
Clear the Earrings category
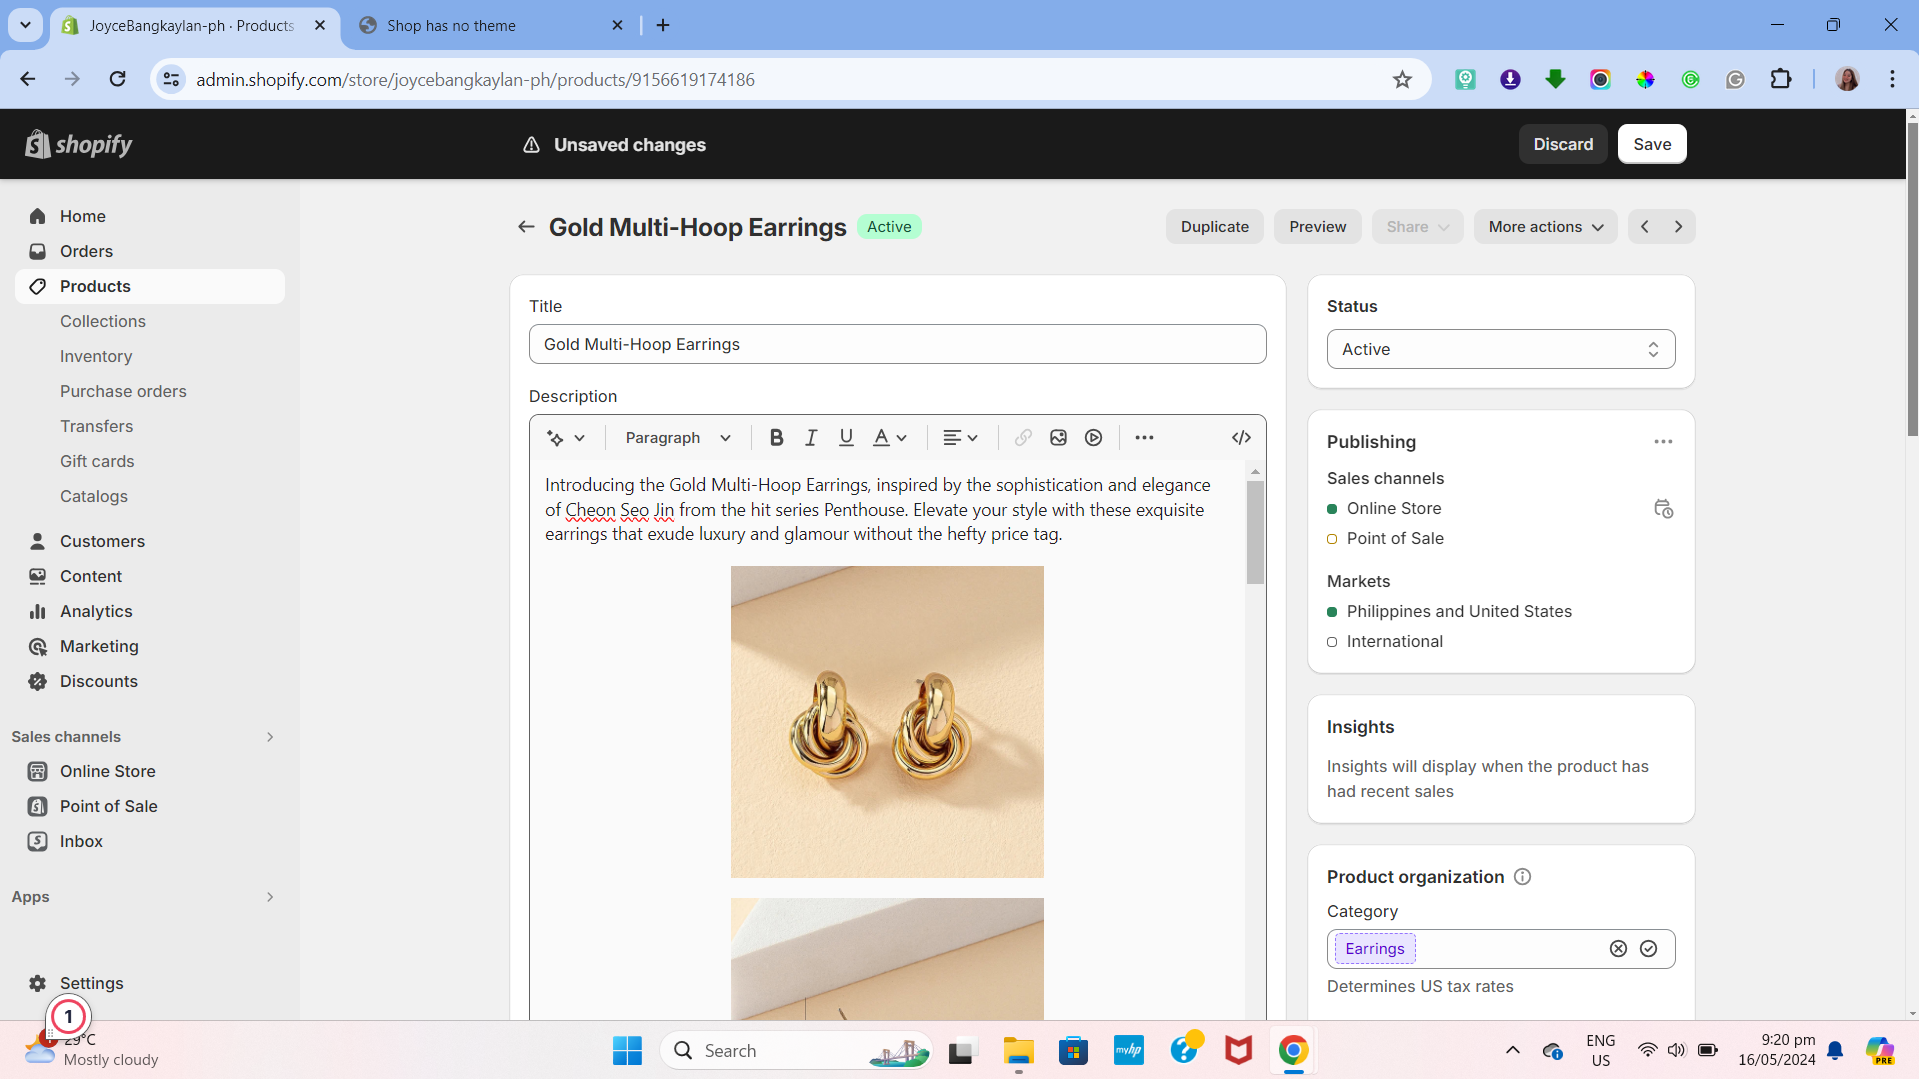[1618, 949]
